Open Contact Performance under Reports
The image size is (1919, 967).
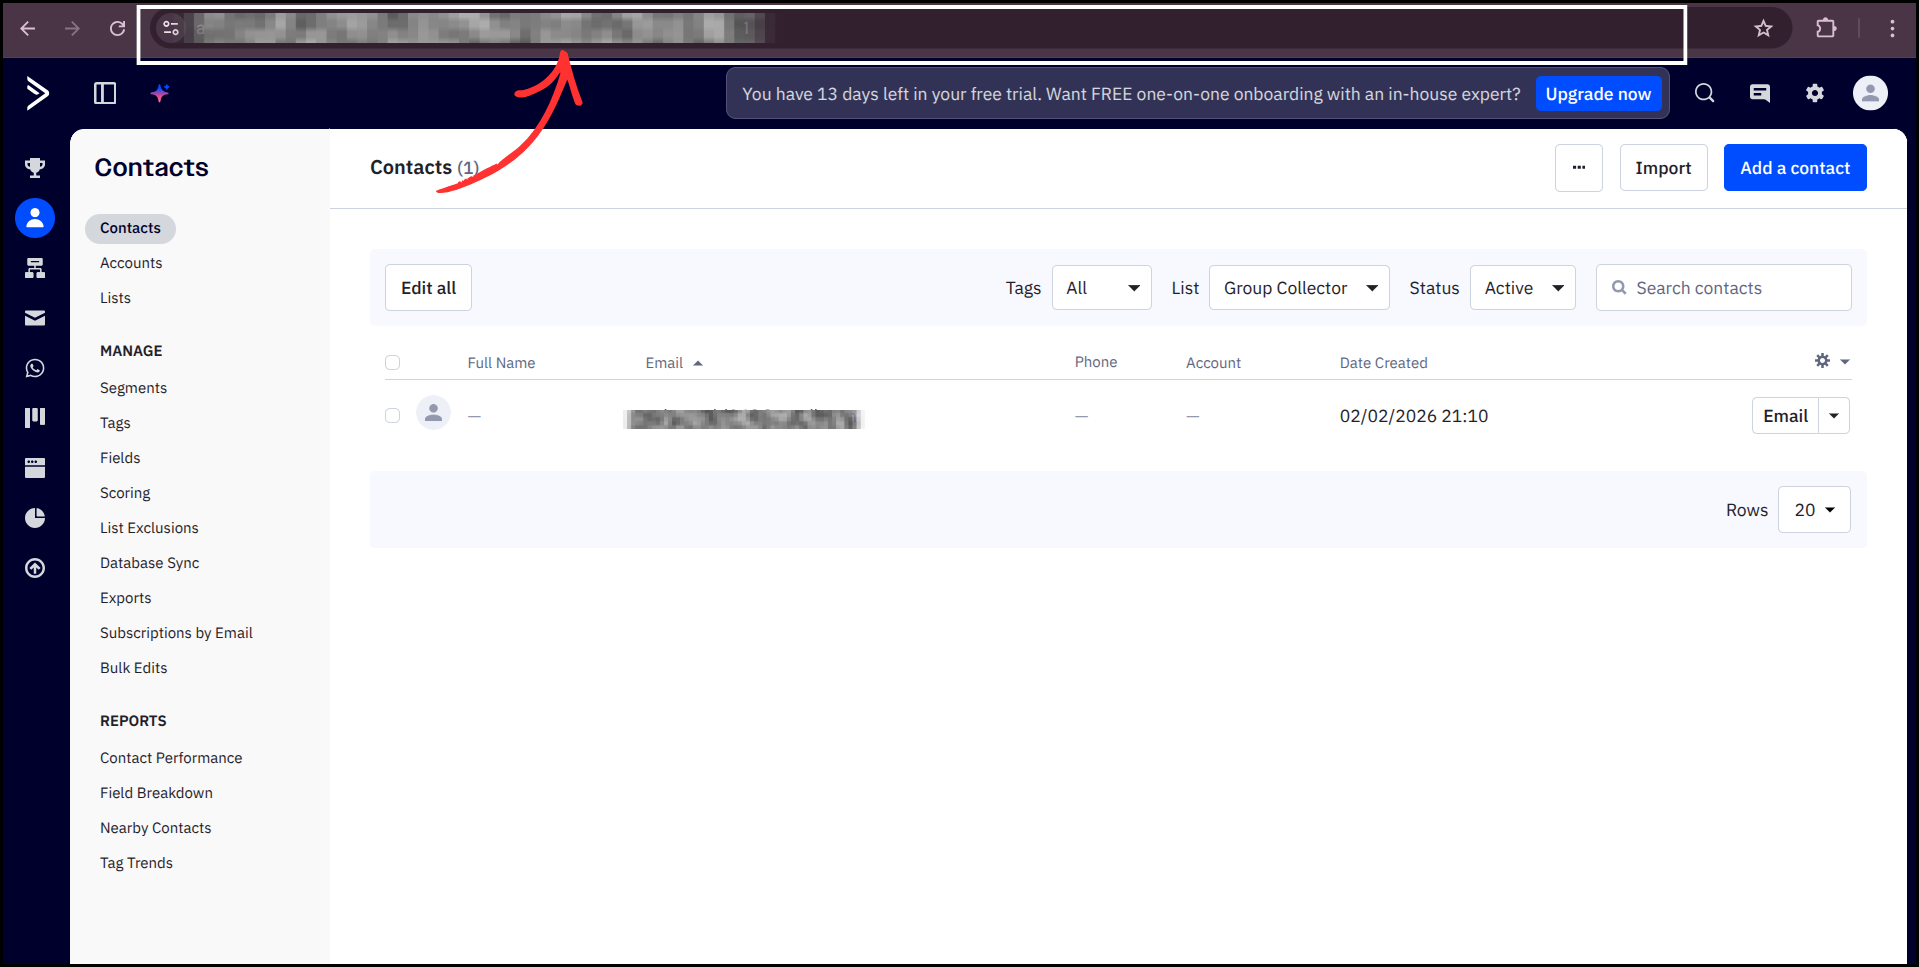(x=171, y=757)
